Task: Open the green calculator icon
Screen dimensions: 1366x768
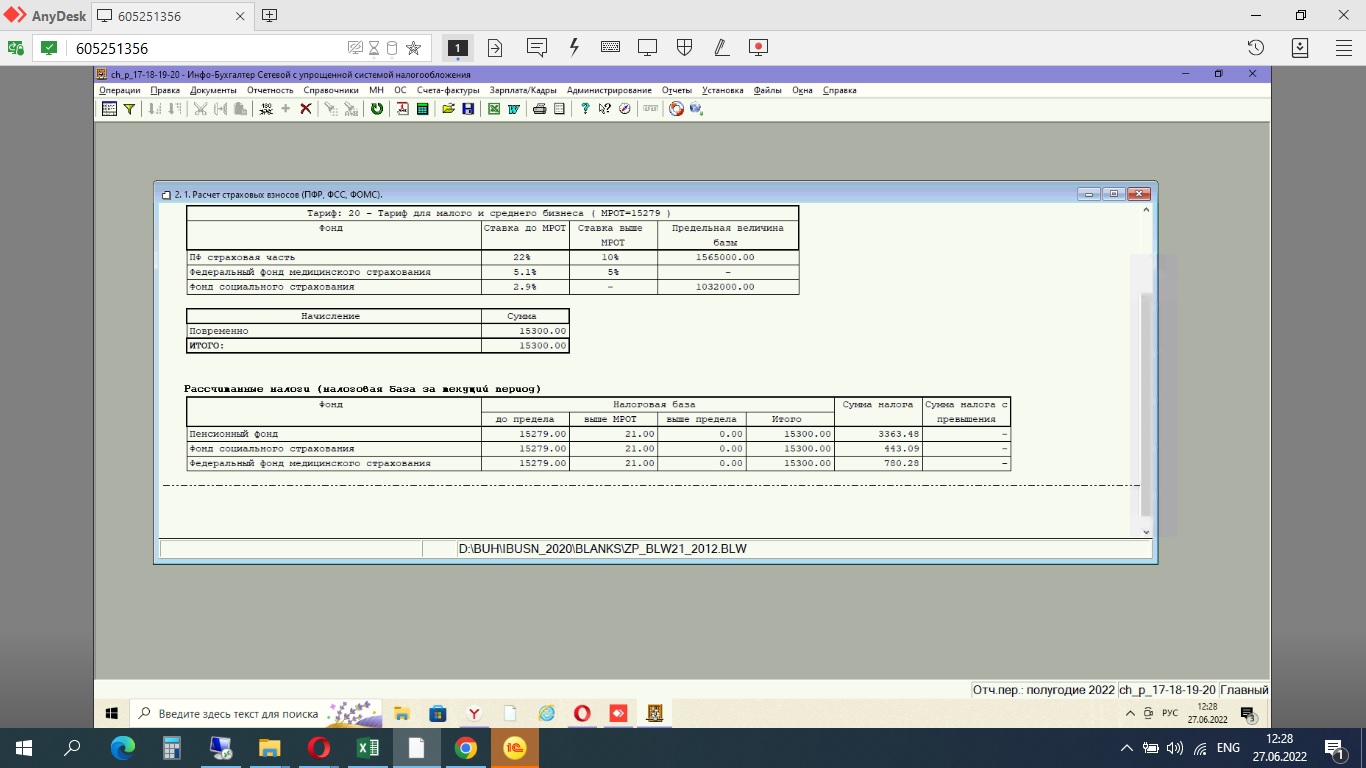Action: tap(423, 109)
